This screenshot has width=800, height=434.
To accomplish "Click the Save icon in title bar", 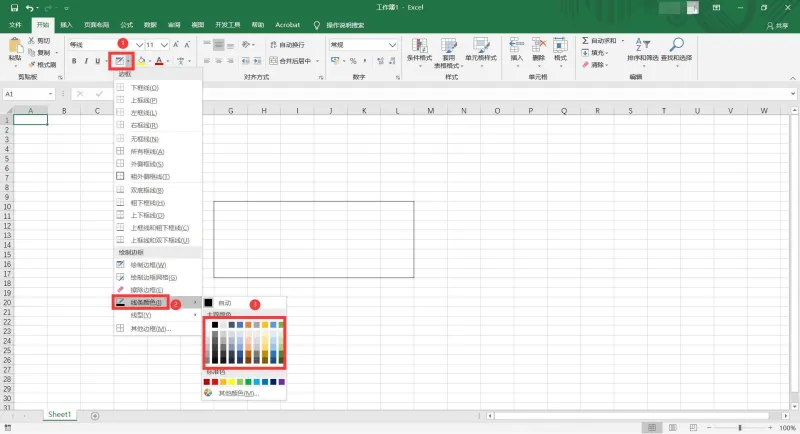I will (14, 8).
